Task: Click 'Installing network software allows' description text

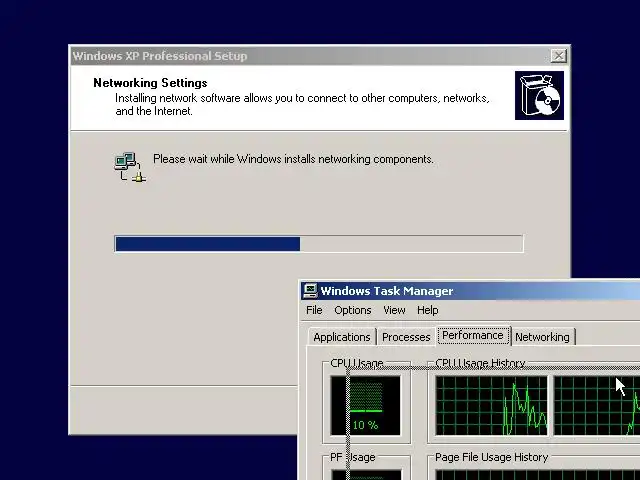Action: [302, 104]
